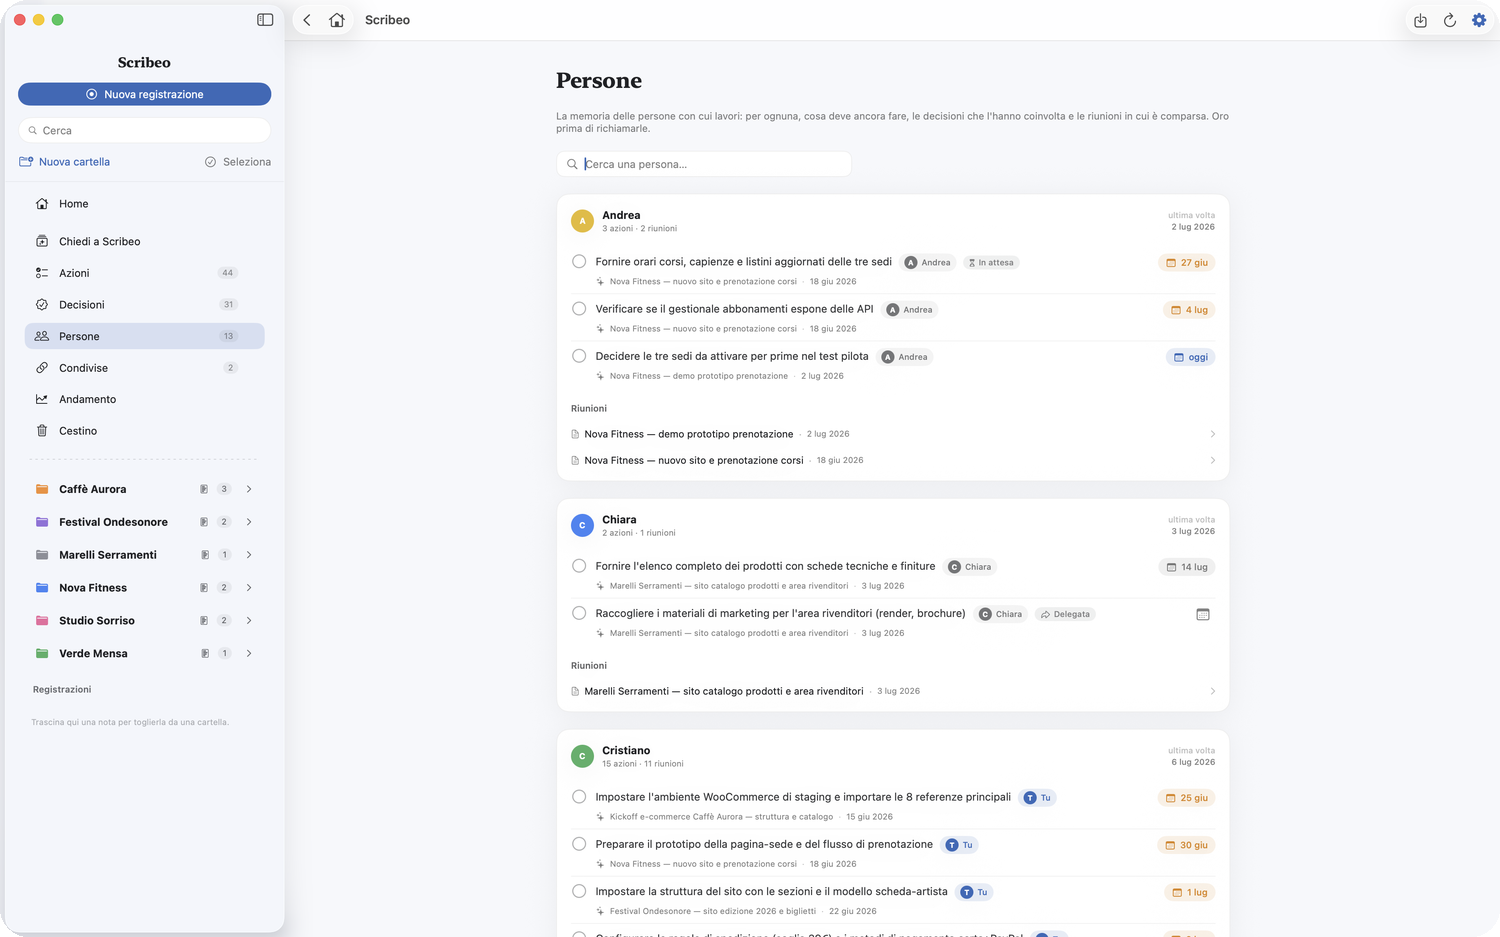The image size is (1500, 937).
Task: Go back with the back arrow
Action: tap(307, 20)
